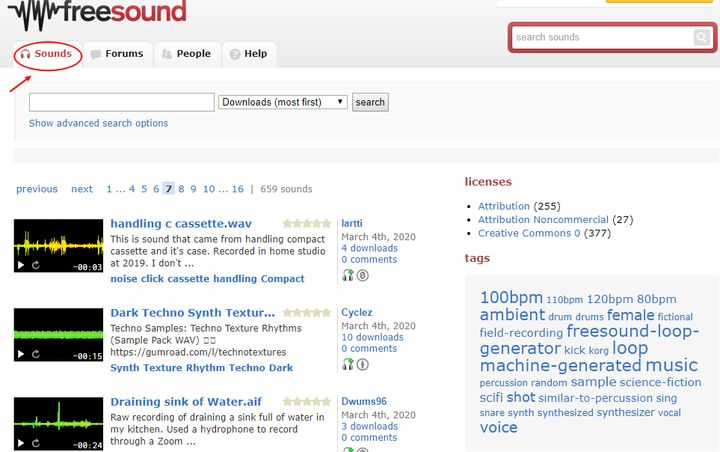
Task: Click the magnifier icon in top search box
Action: pyautogui.click(x=702, y=38)
